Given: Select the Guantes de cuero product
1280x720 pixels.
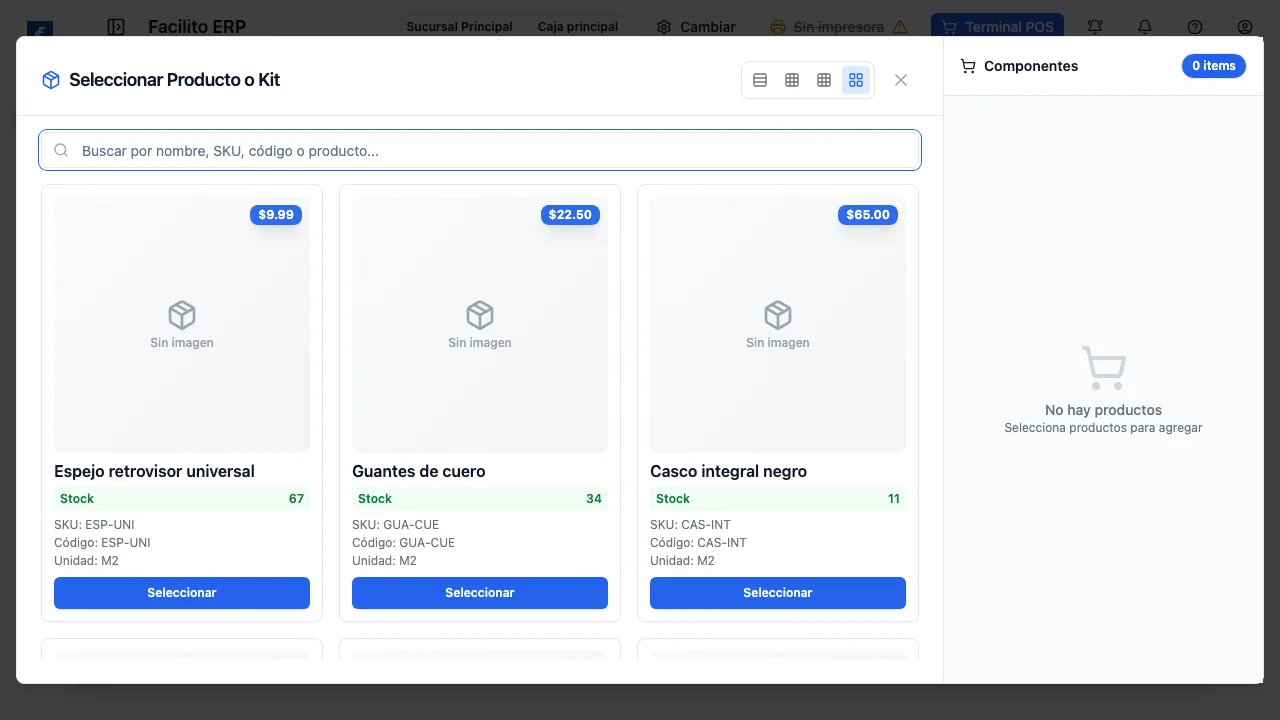Looking at the screenshot, I should coord(480,593).
